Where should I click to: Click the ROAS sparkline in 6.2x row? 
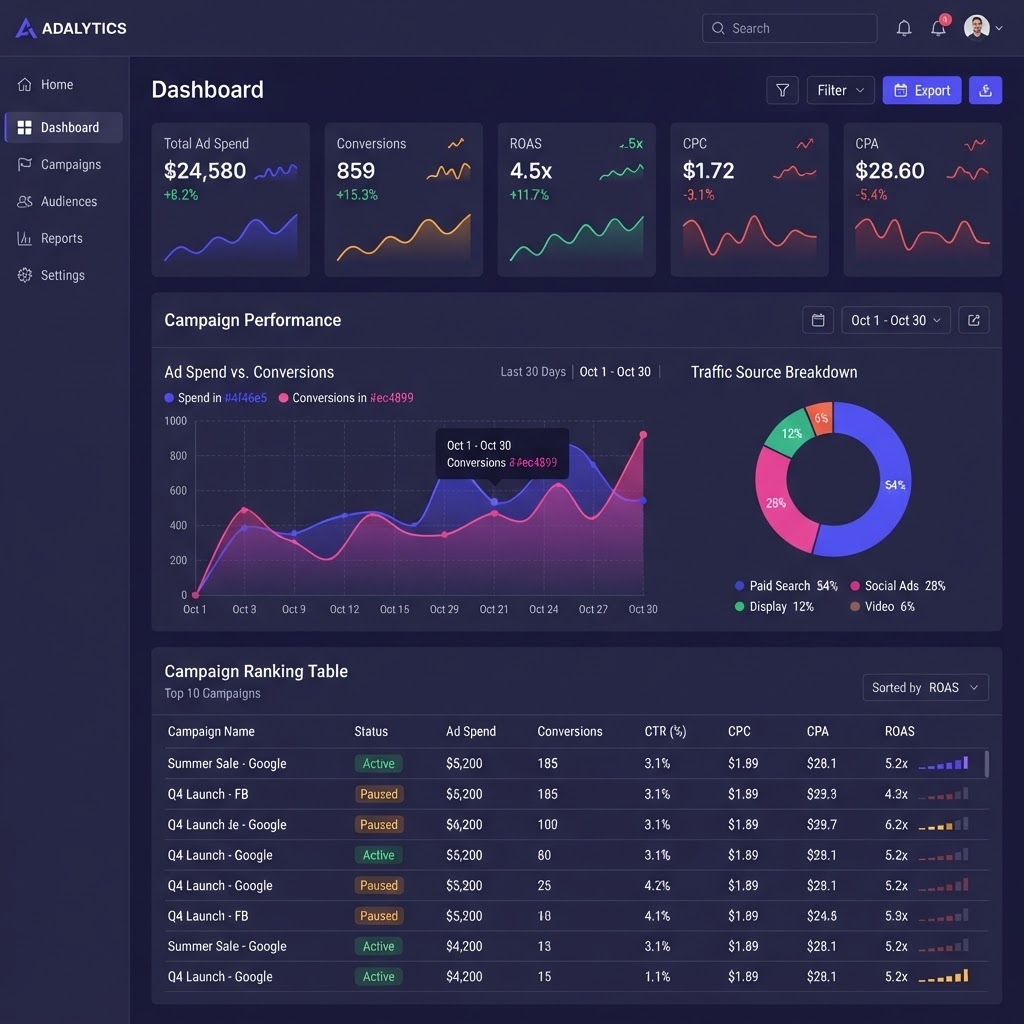click(943, 824)
